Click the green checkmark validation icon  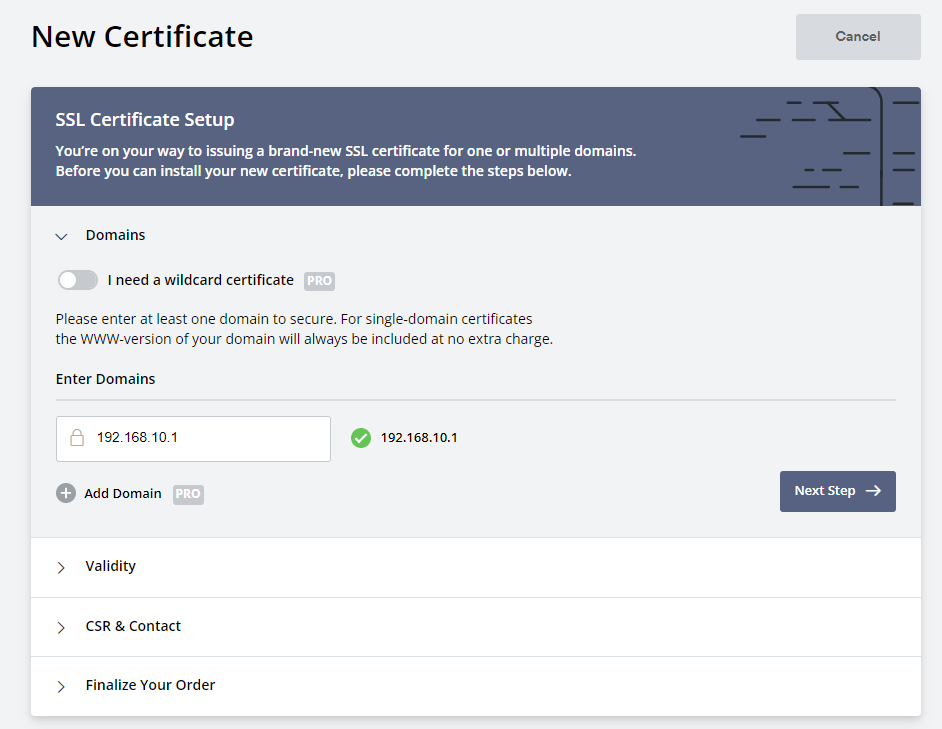tap(361, 438)
